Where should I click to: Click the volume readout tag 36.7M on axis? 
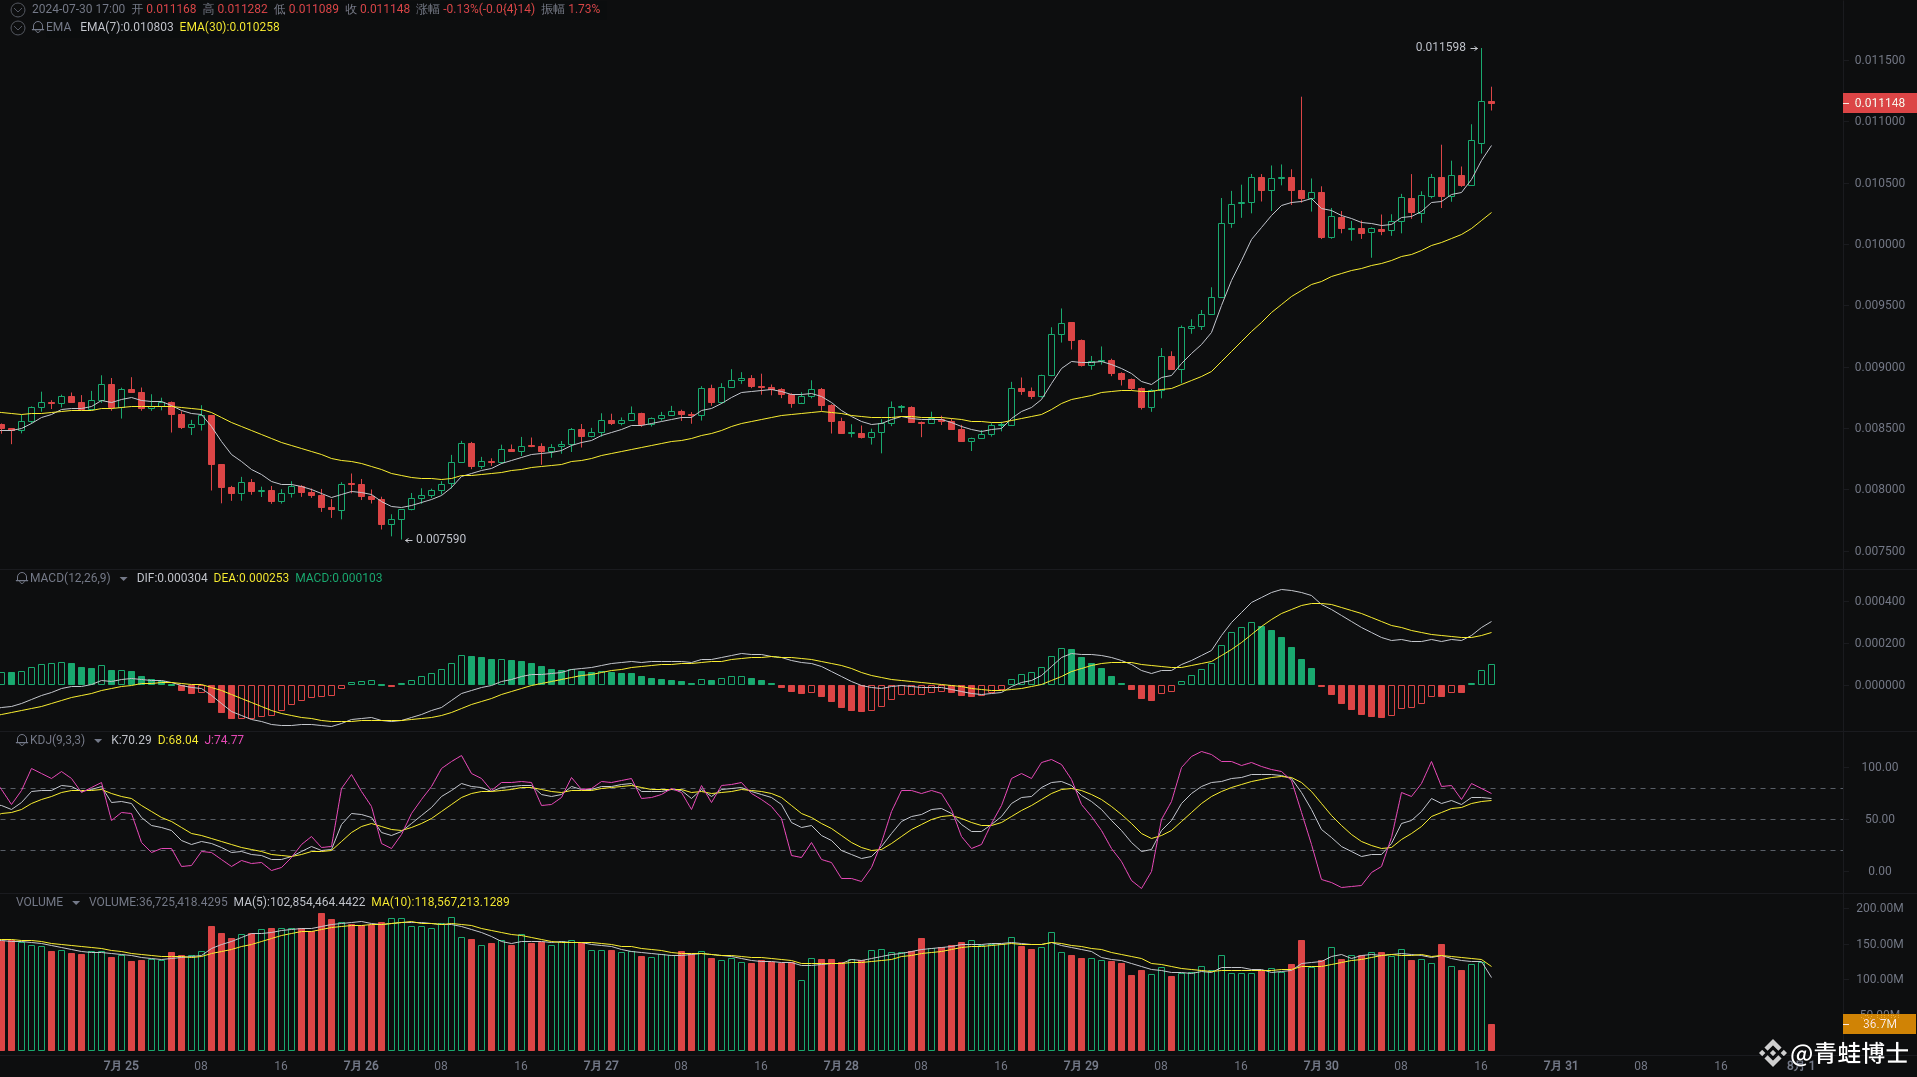click(1878, 1024)
